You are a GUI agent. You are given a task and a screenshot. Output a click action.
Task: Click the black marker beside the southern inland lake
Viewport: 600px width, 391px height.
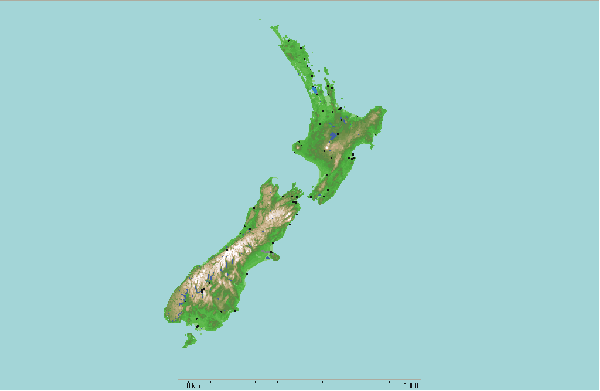[203, 292]
